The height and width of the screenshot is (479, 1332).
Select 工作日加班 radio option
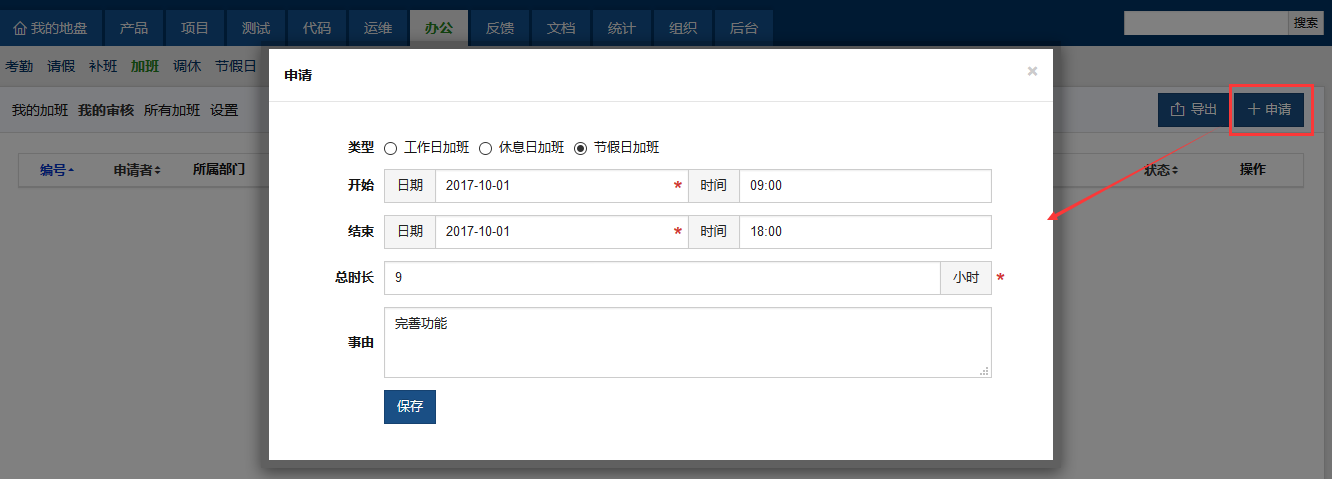tap(391, 148)
